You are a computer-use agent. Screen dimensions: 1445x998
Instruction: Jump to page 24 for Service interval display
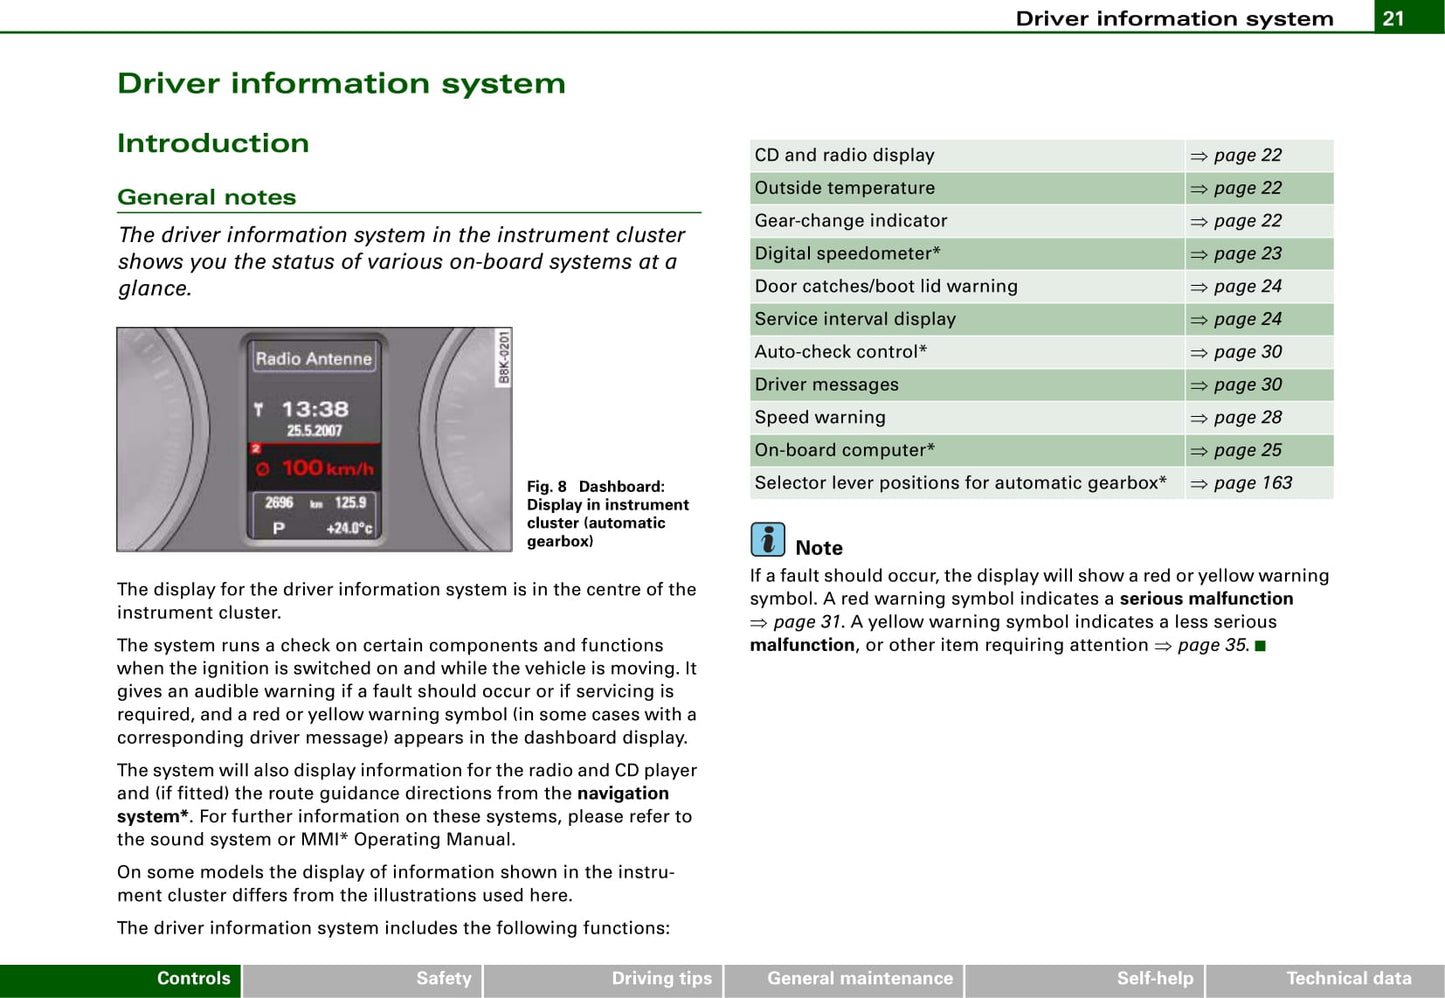pyautogui.click(x=1246, y=320)
